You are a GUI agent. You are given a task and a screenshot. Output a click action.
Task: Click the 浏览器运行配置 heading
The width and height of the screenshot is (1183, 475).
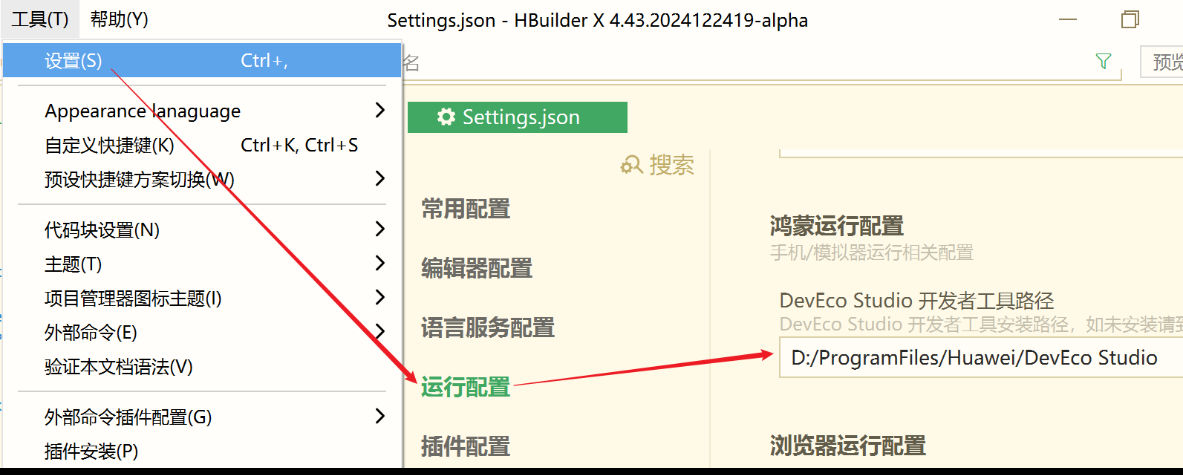pyautogui.click(x=848, y=446)
